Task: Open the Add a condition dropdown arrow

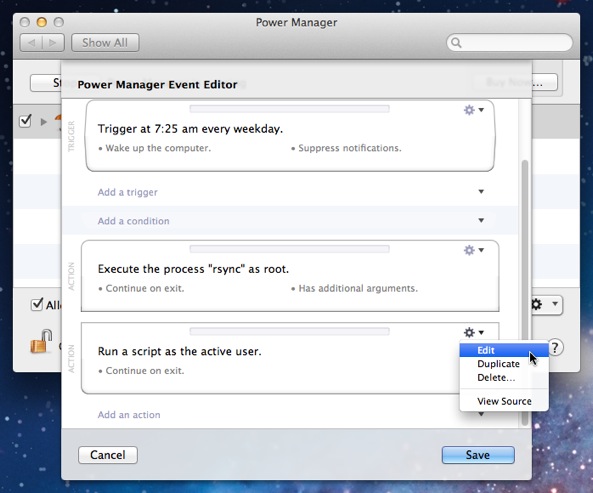Action: [481, 220]
